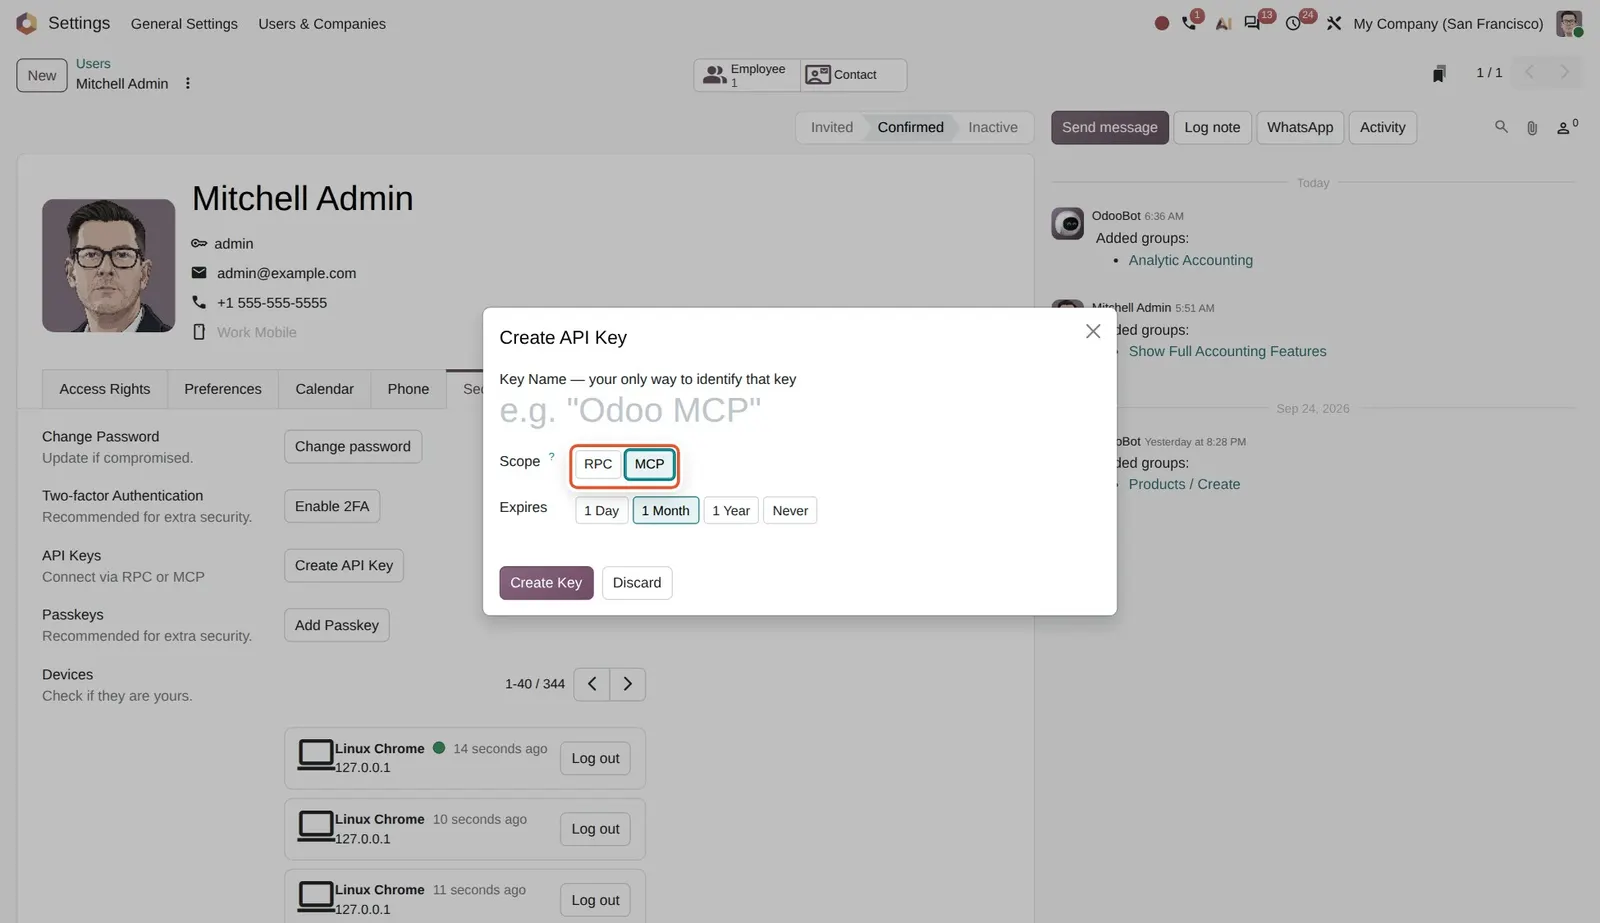Image resolution: width=1600 pixels, height=923 pixels.
Task: Log out Linux Chrome 14 seconds ago device
Action: tap(595, 759)
